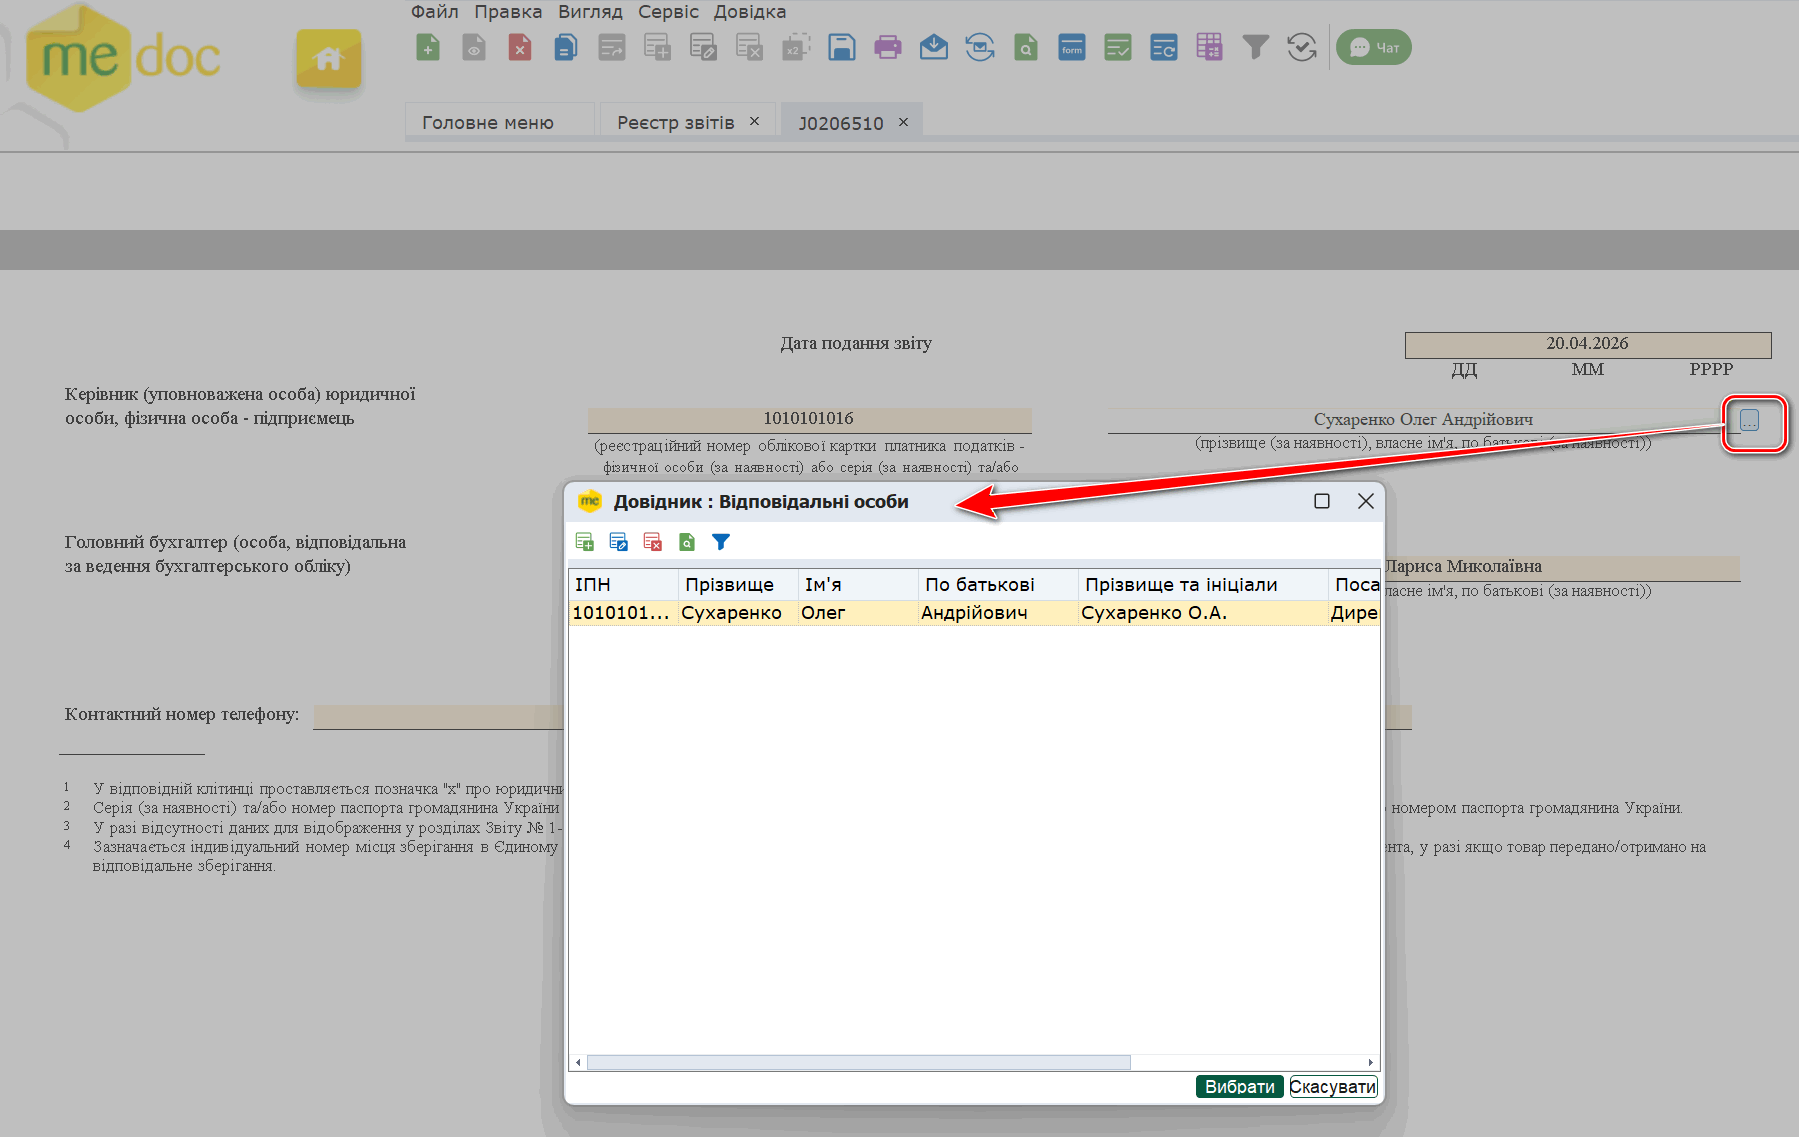Open the ellipsis lookup button beside the manager name

coord(1749,421)
